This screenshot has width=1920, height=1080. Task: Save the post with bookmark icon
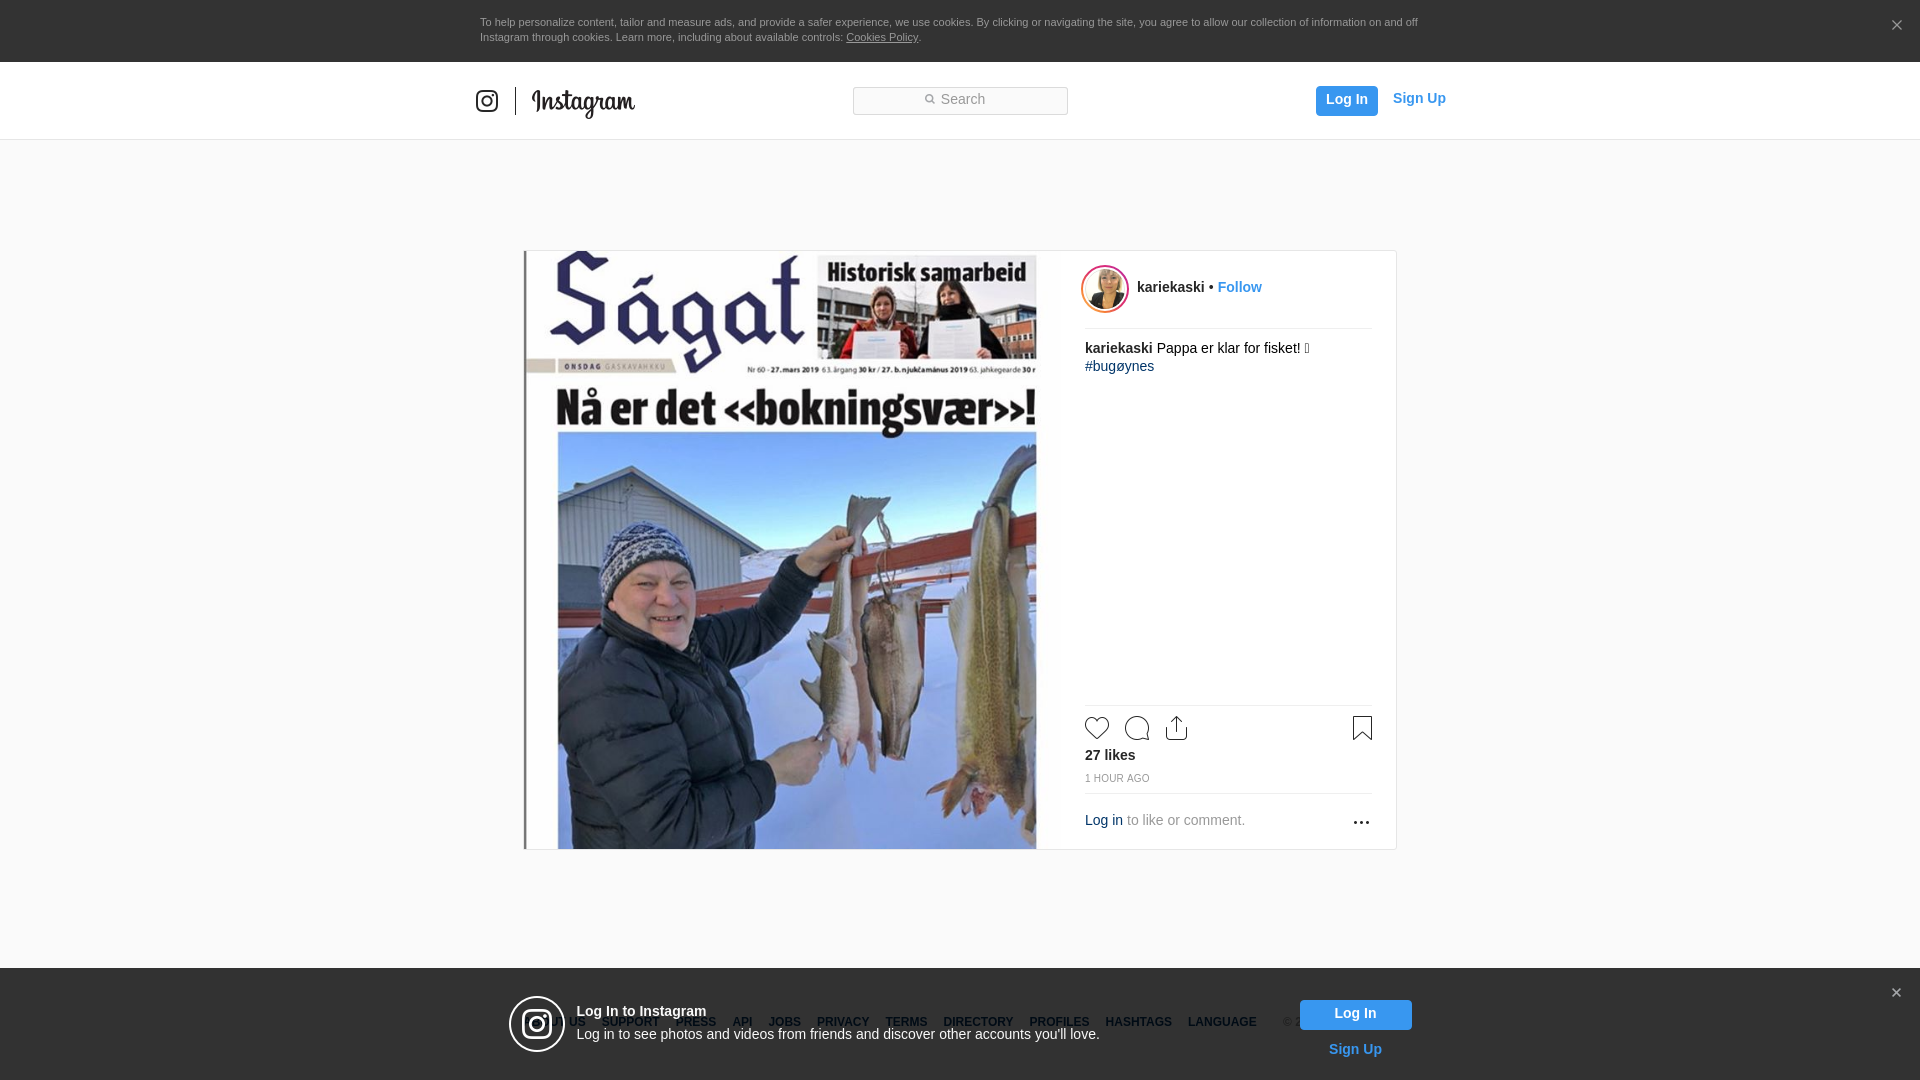(x=1362, y=728)
